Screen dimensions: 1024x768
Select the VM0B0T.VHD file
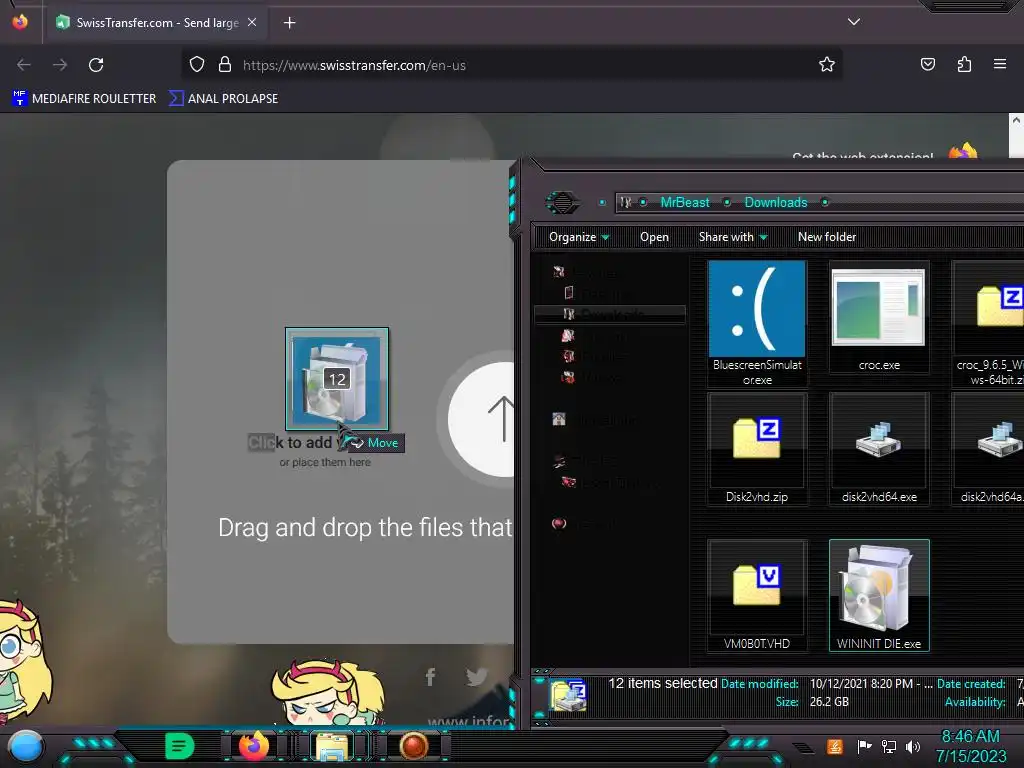[757, 596]
